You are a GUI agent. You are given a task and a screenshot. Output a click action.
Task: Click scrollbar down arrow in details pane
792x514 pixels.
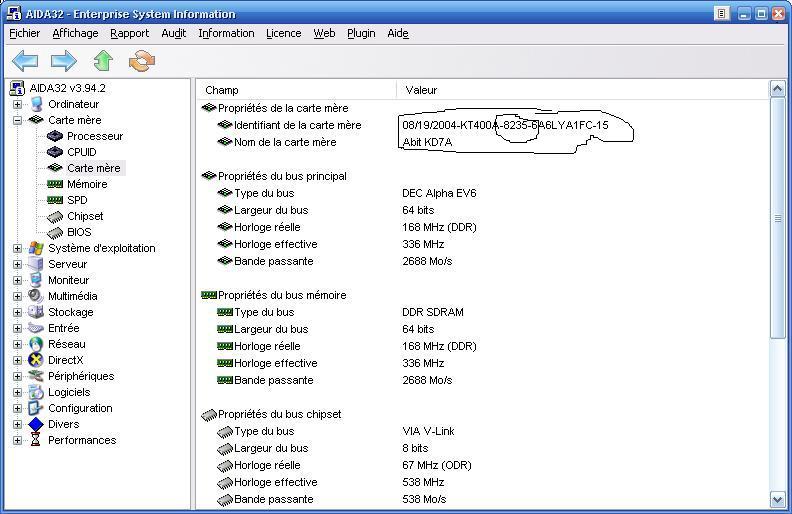click(x=777, y=499)
